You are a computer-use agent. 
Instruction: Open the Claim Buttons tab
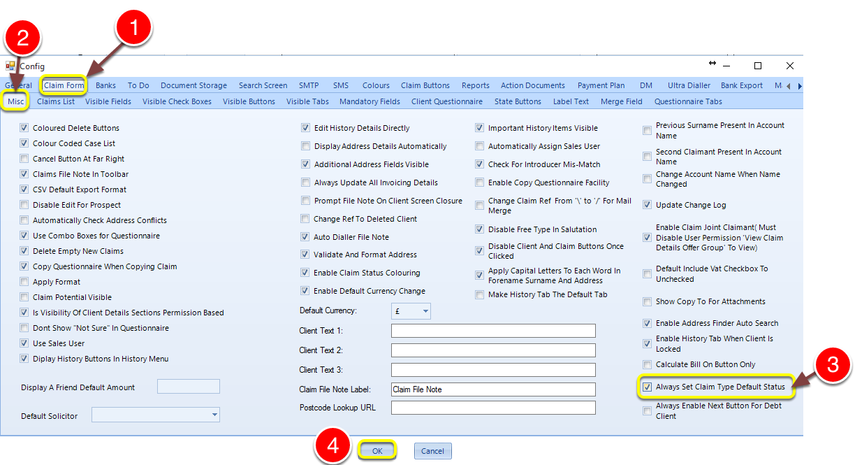click(x=425, y=86)
